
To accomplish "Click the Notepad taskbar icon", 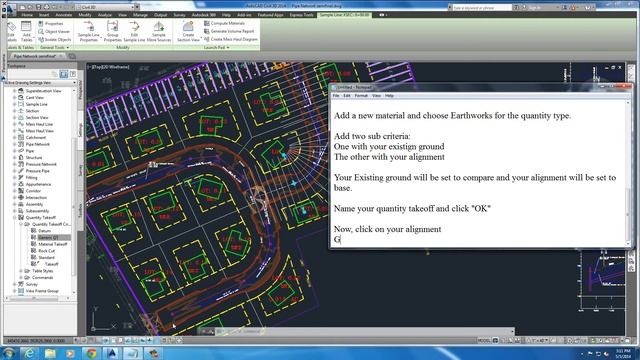I will coord(133,353).
